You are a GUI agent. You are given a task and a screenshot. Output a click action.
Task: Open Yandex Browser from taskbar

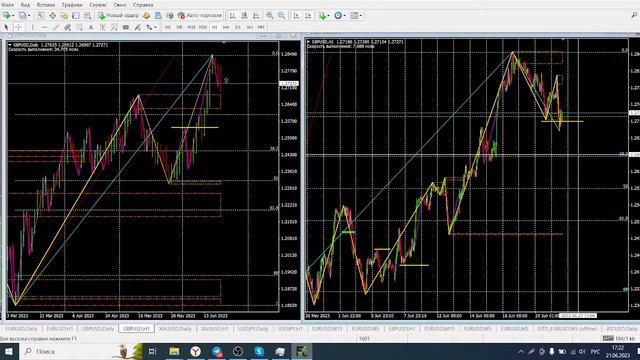(196, 351)
